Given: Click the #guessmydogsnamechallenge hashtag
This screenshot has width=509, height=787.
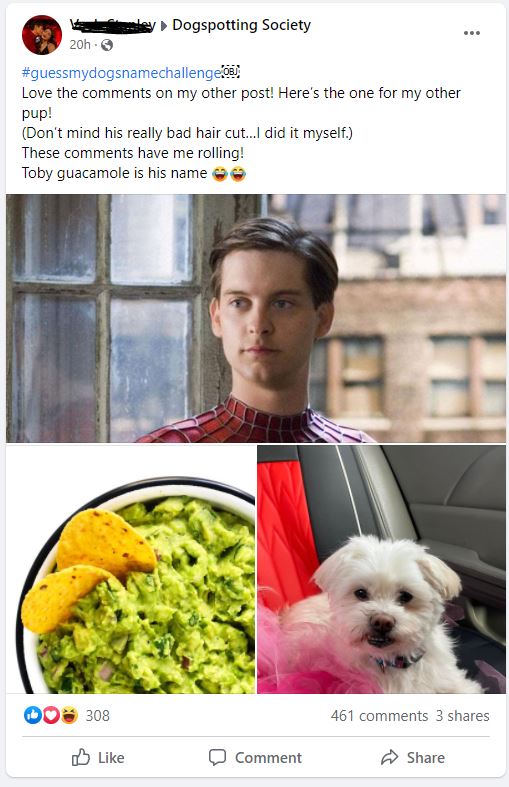Looking at the screenshot, I should (121, 73).
